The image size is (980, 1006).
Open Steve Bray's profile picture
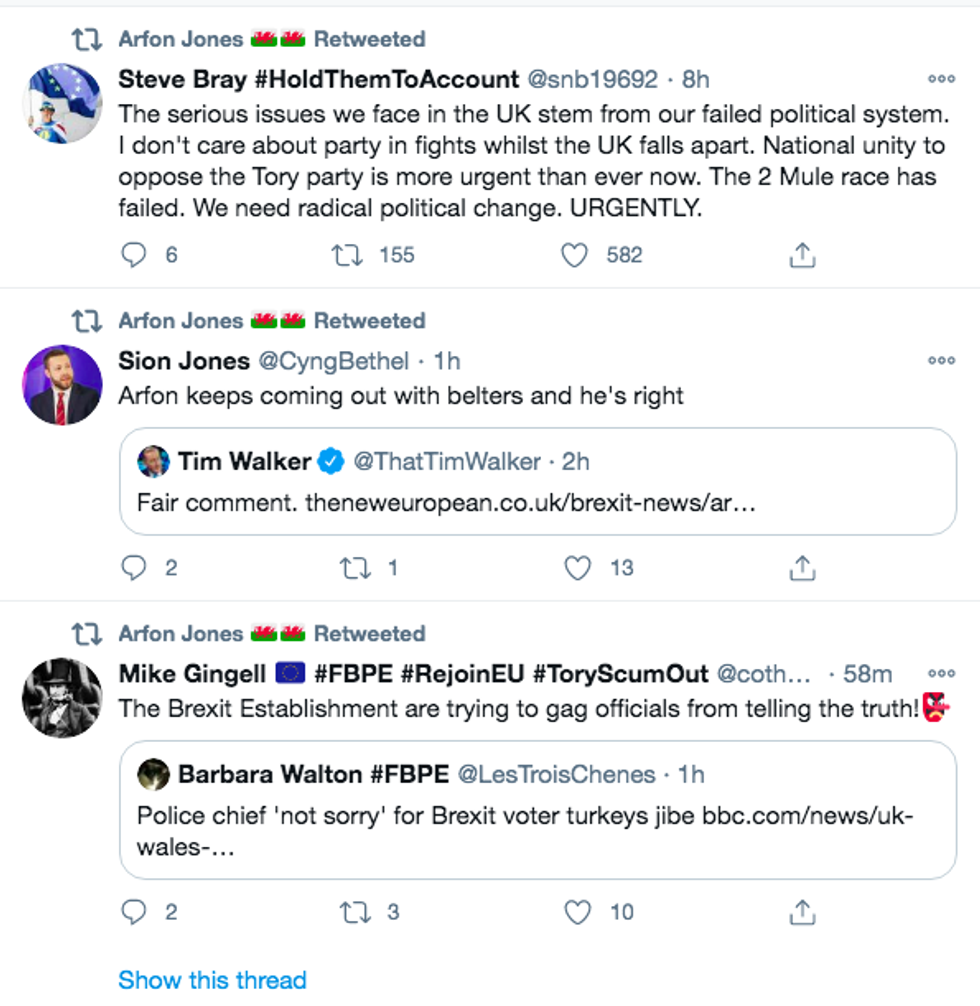62,103
